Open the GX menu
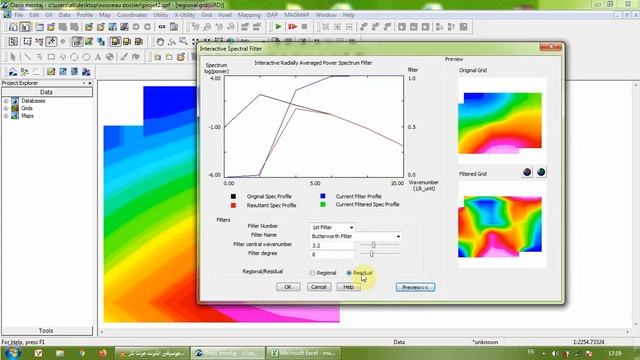This screenshot has height=360, width=640. [x=49, y=15]
